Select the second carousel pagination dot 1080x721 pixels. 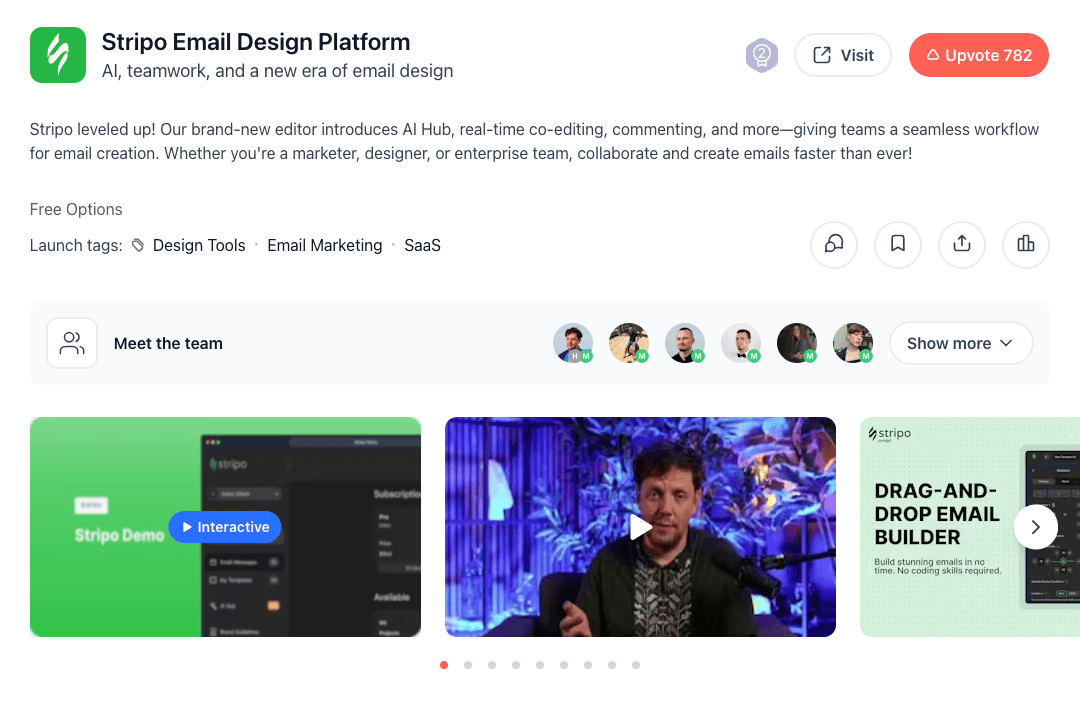(467, 664)
